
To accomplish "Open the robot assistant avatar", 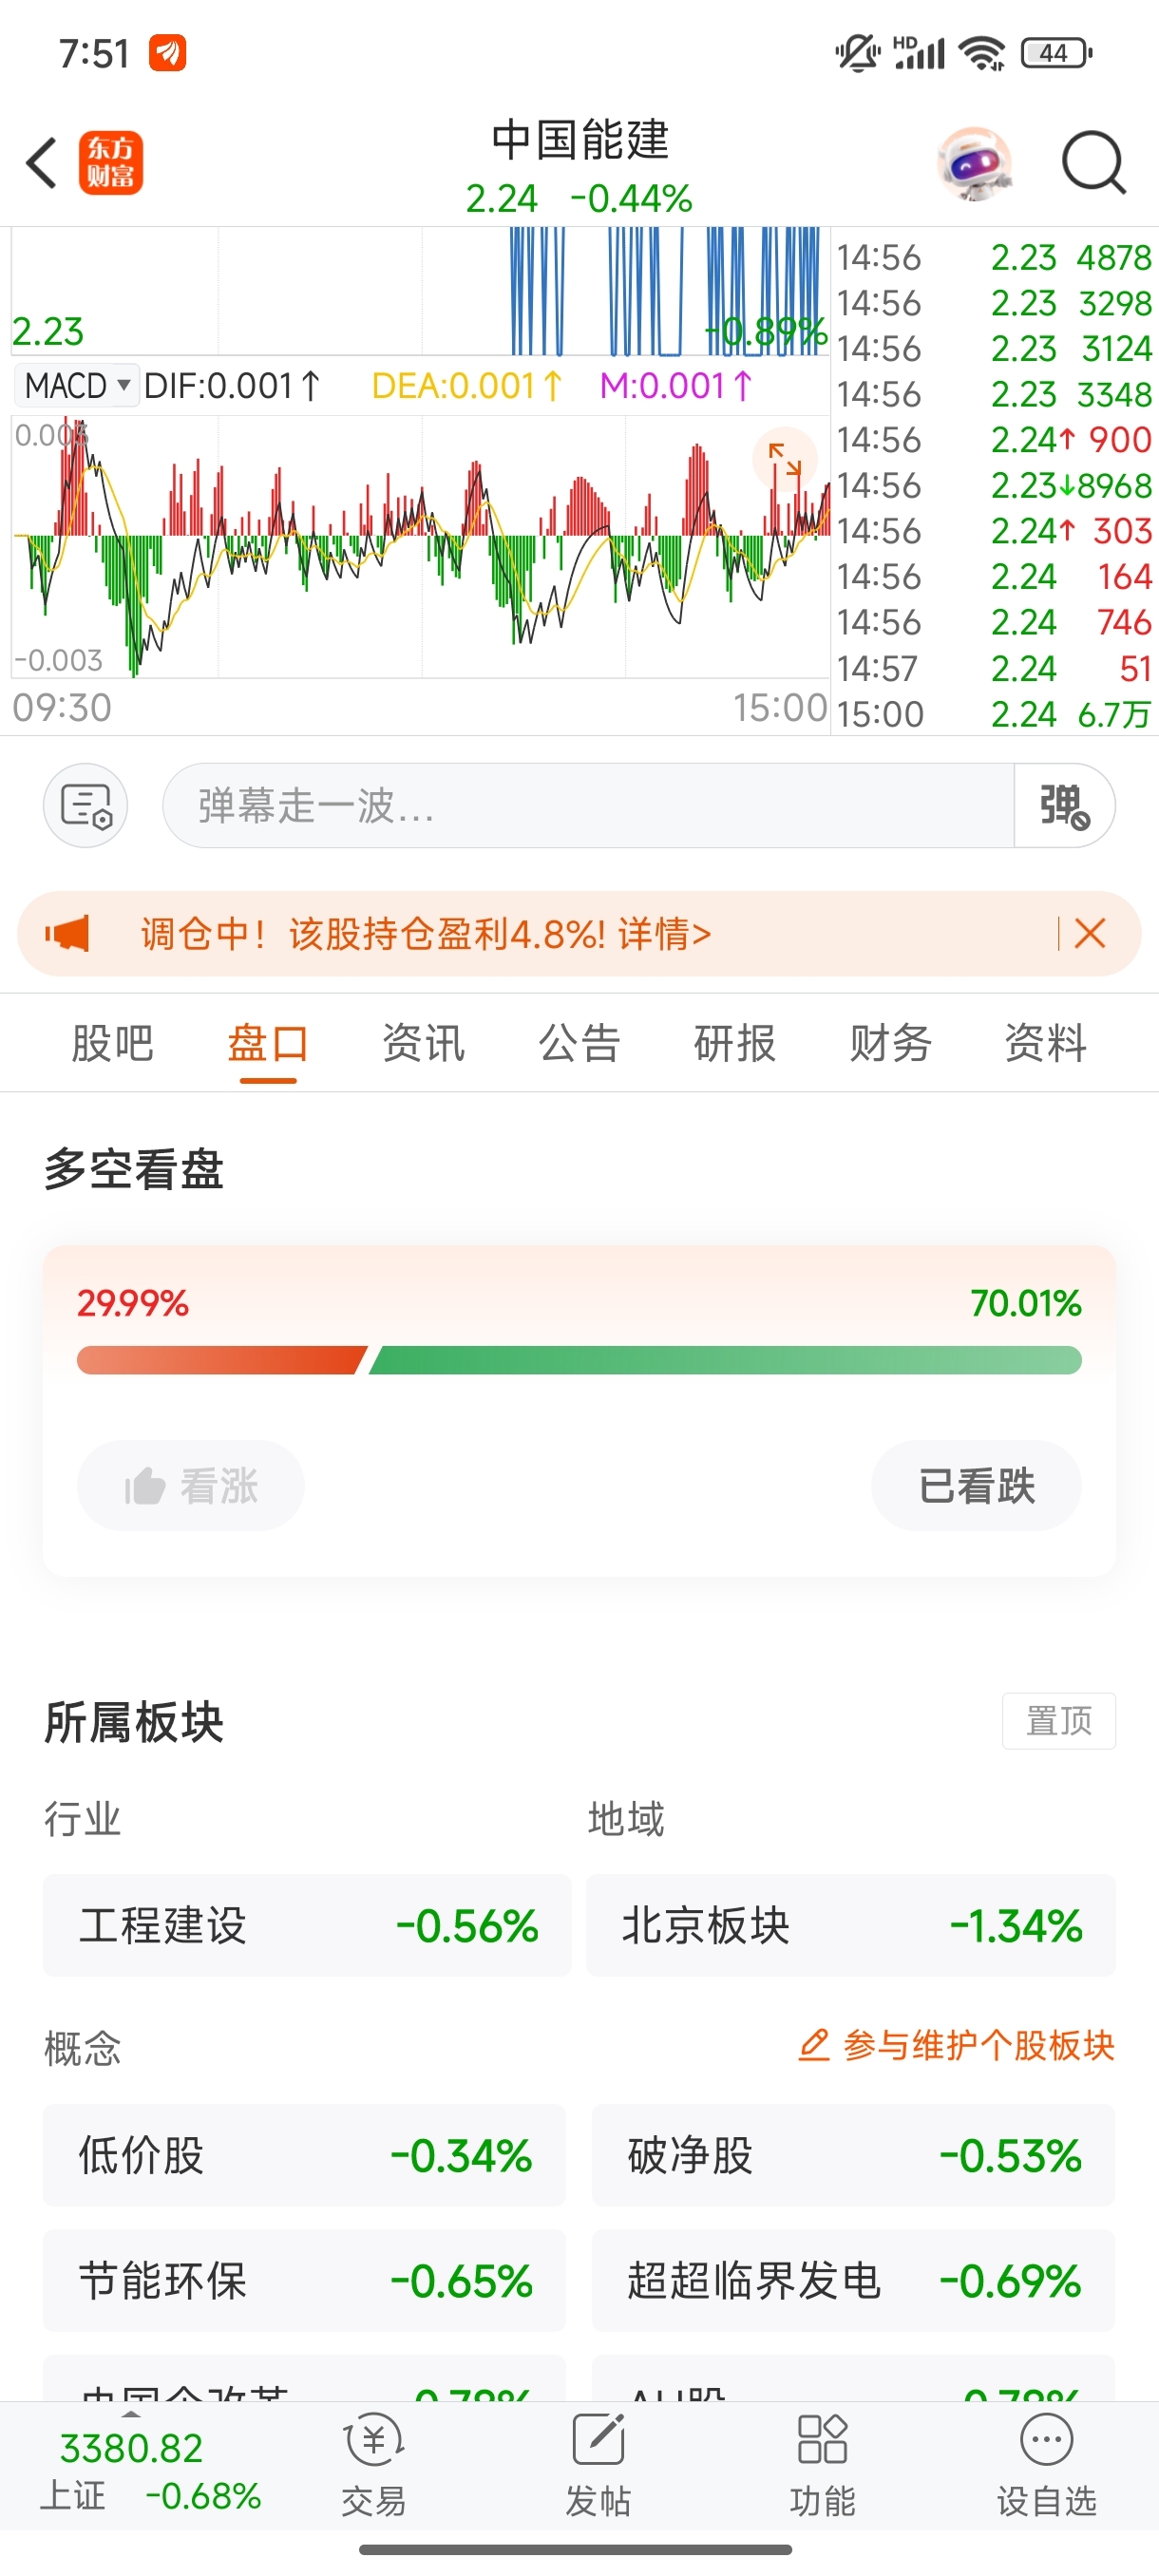I will click(x=975, y=163).
